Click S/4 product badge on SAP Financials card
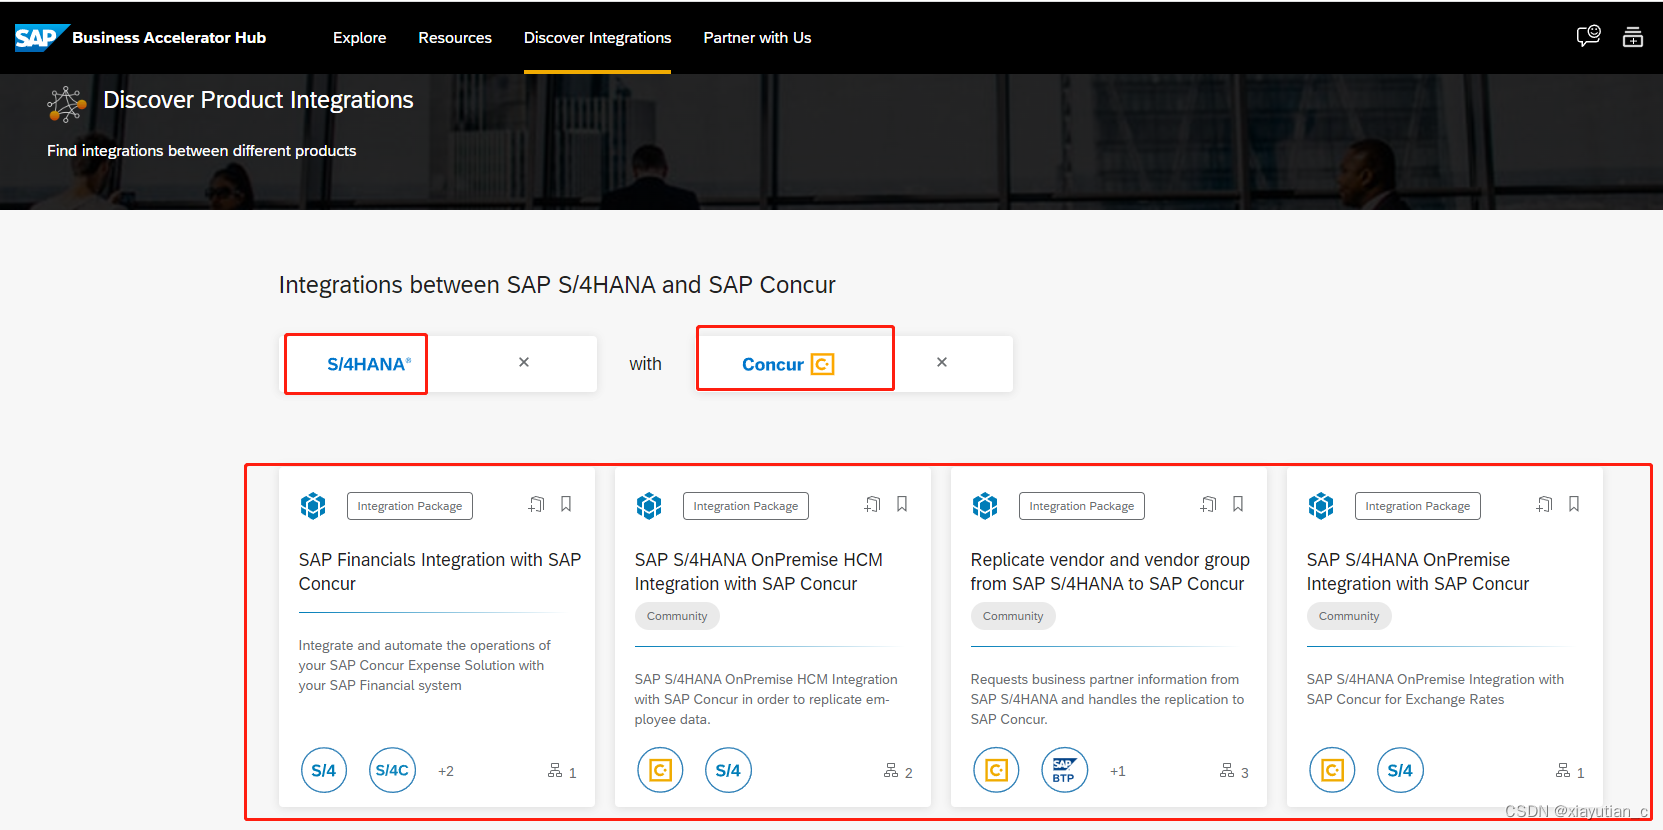This screenshot has width=1663, height=830. point(324,770)
